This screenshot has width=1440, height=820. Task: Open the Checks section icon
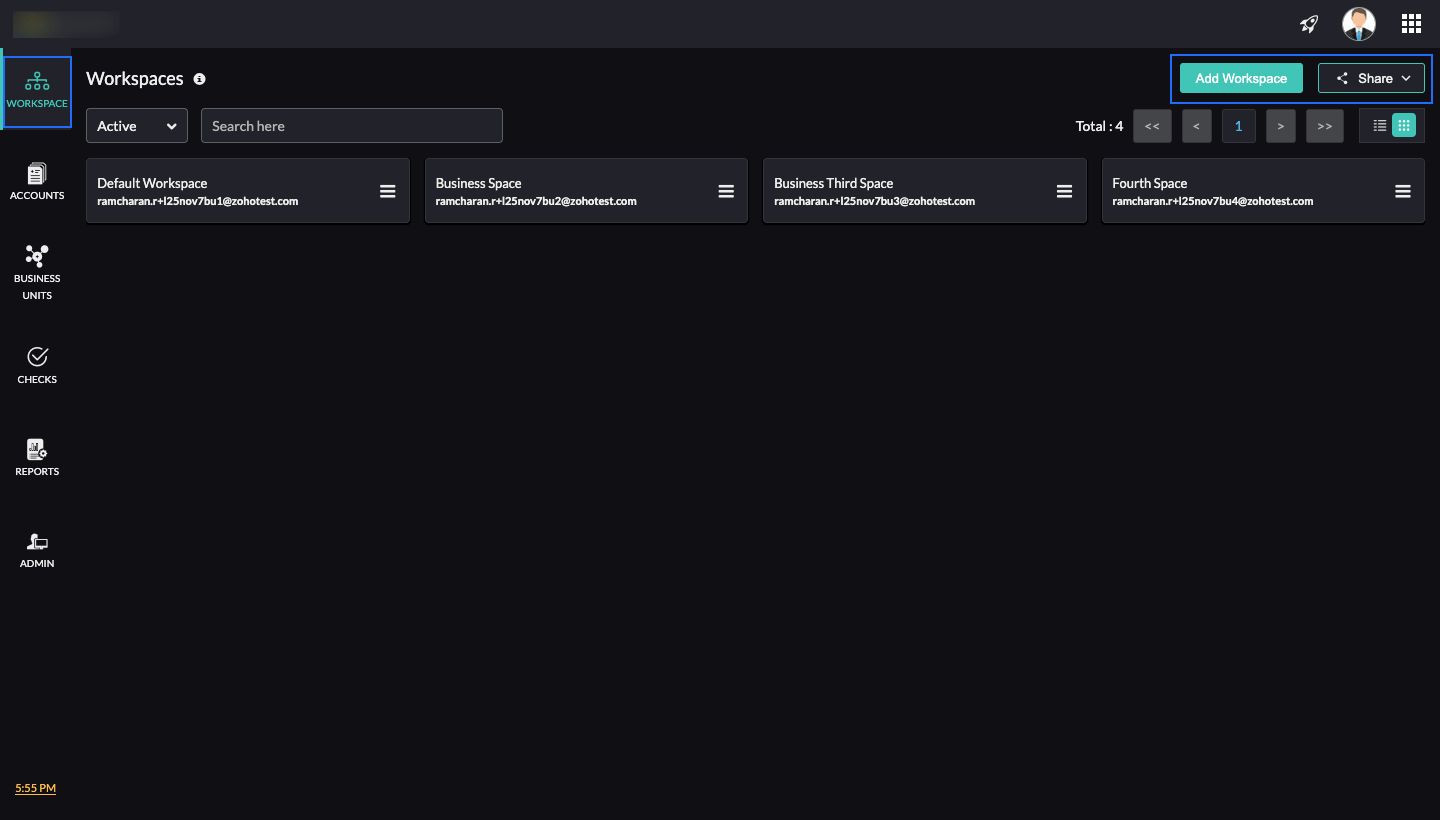tap(37, 357)
